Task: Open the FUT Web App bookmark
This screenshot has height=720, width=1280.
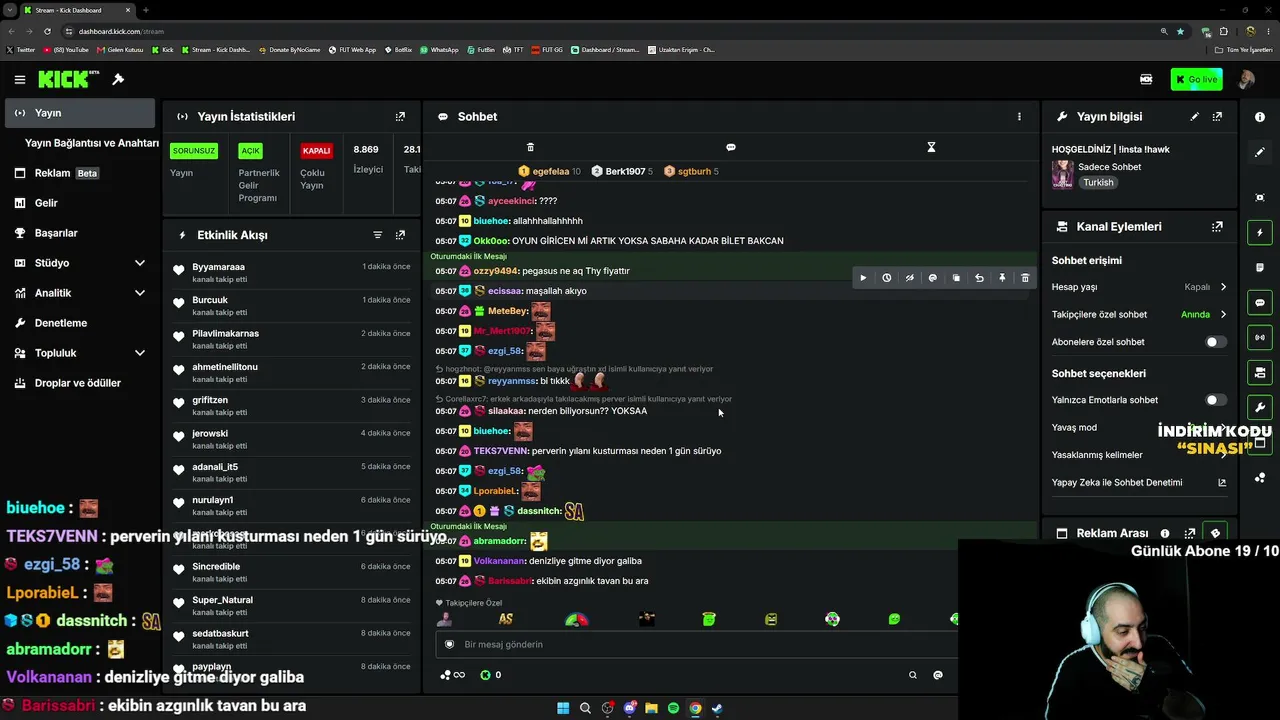Action: (x=352, y=50)
